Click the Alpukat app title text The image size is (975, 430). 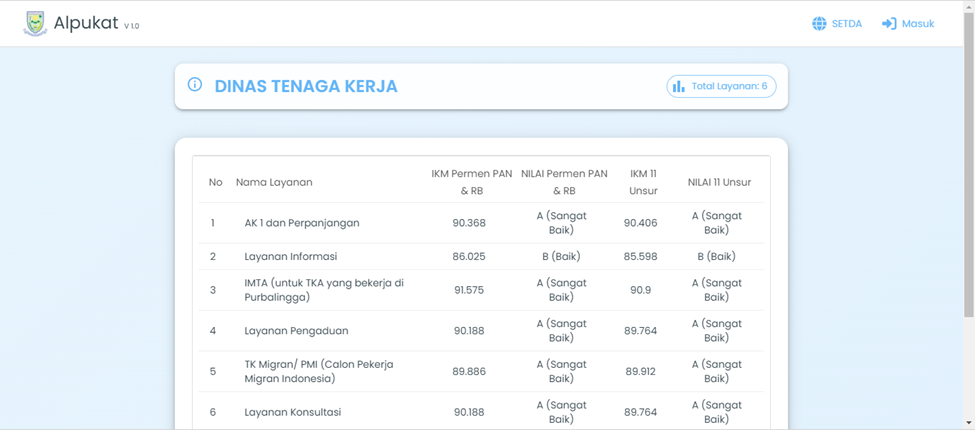[x=86, y=24]
